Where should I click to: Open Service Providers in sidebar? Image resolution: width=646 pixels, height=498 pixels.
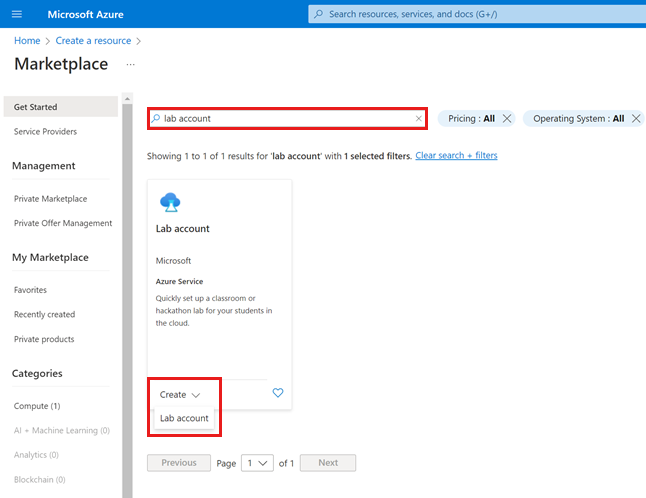(45, 131)
